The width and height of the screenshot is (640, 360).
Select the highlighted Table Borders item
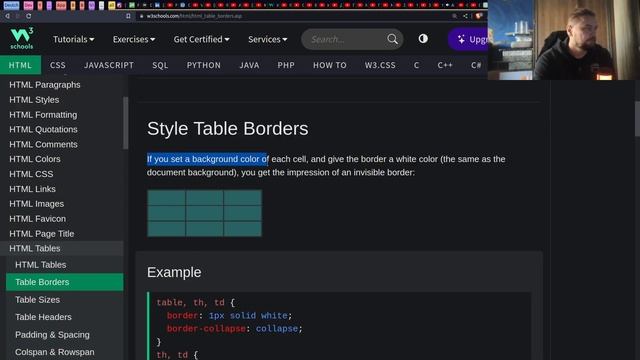[64, 282]
